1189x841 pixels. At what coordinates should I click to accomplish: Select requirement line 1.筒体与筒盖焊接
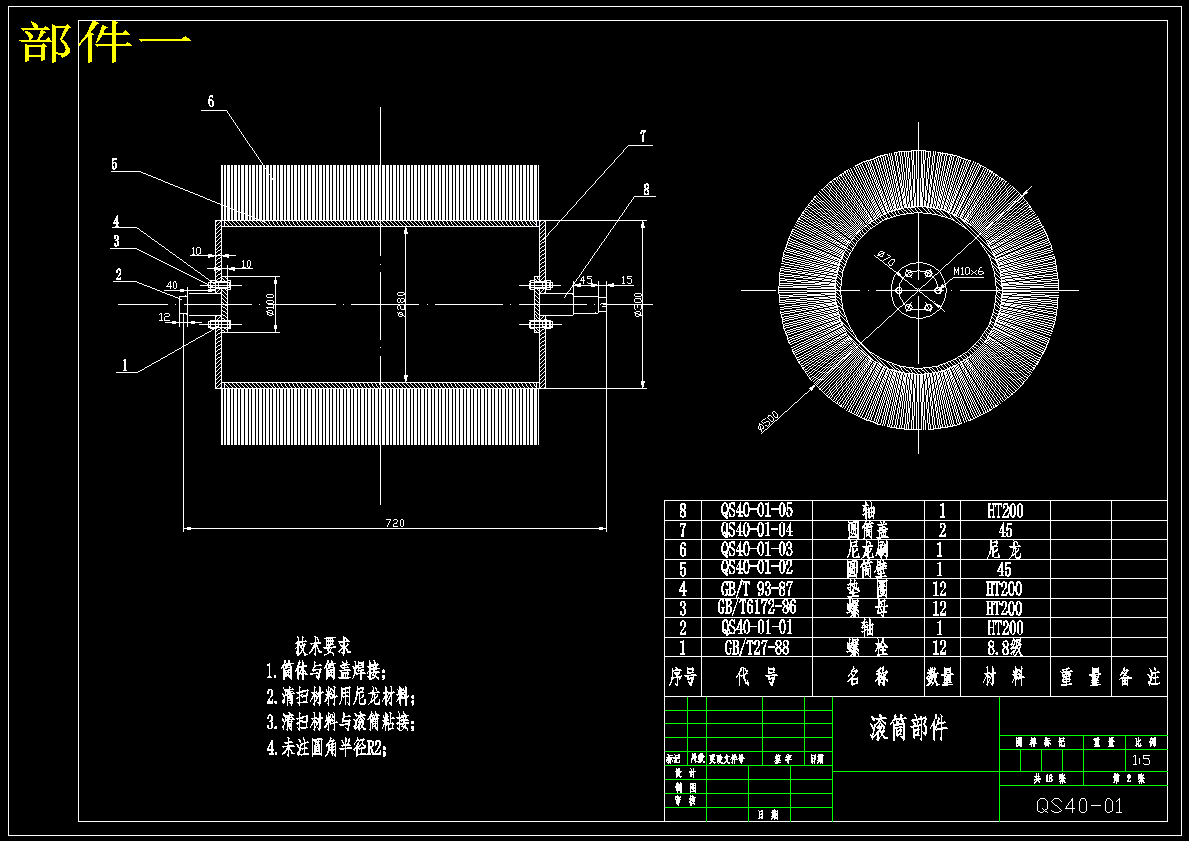pos(326,671)
